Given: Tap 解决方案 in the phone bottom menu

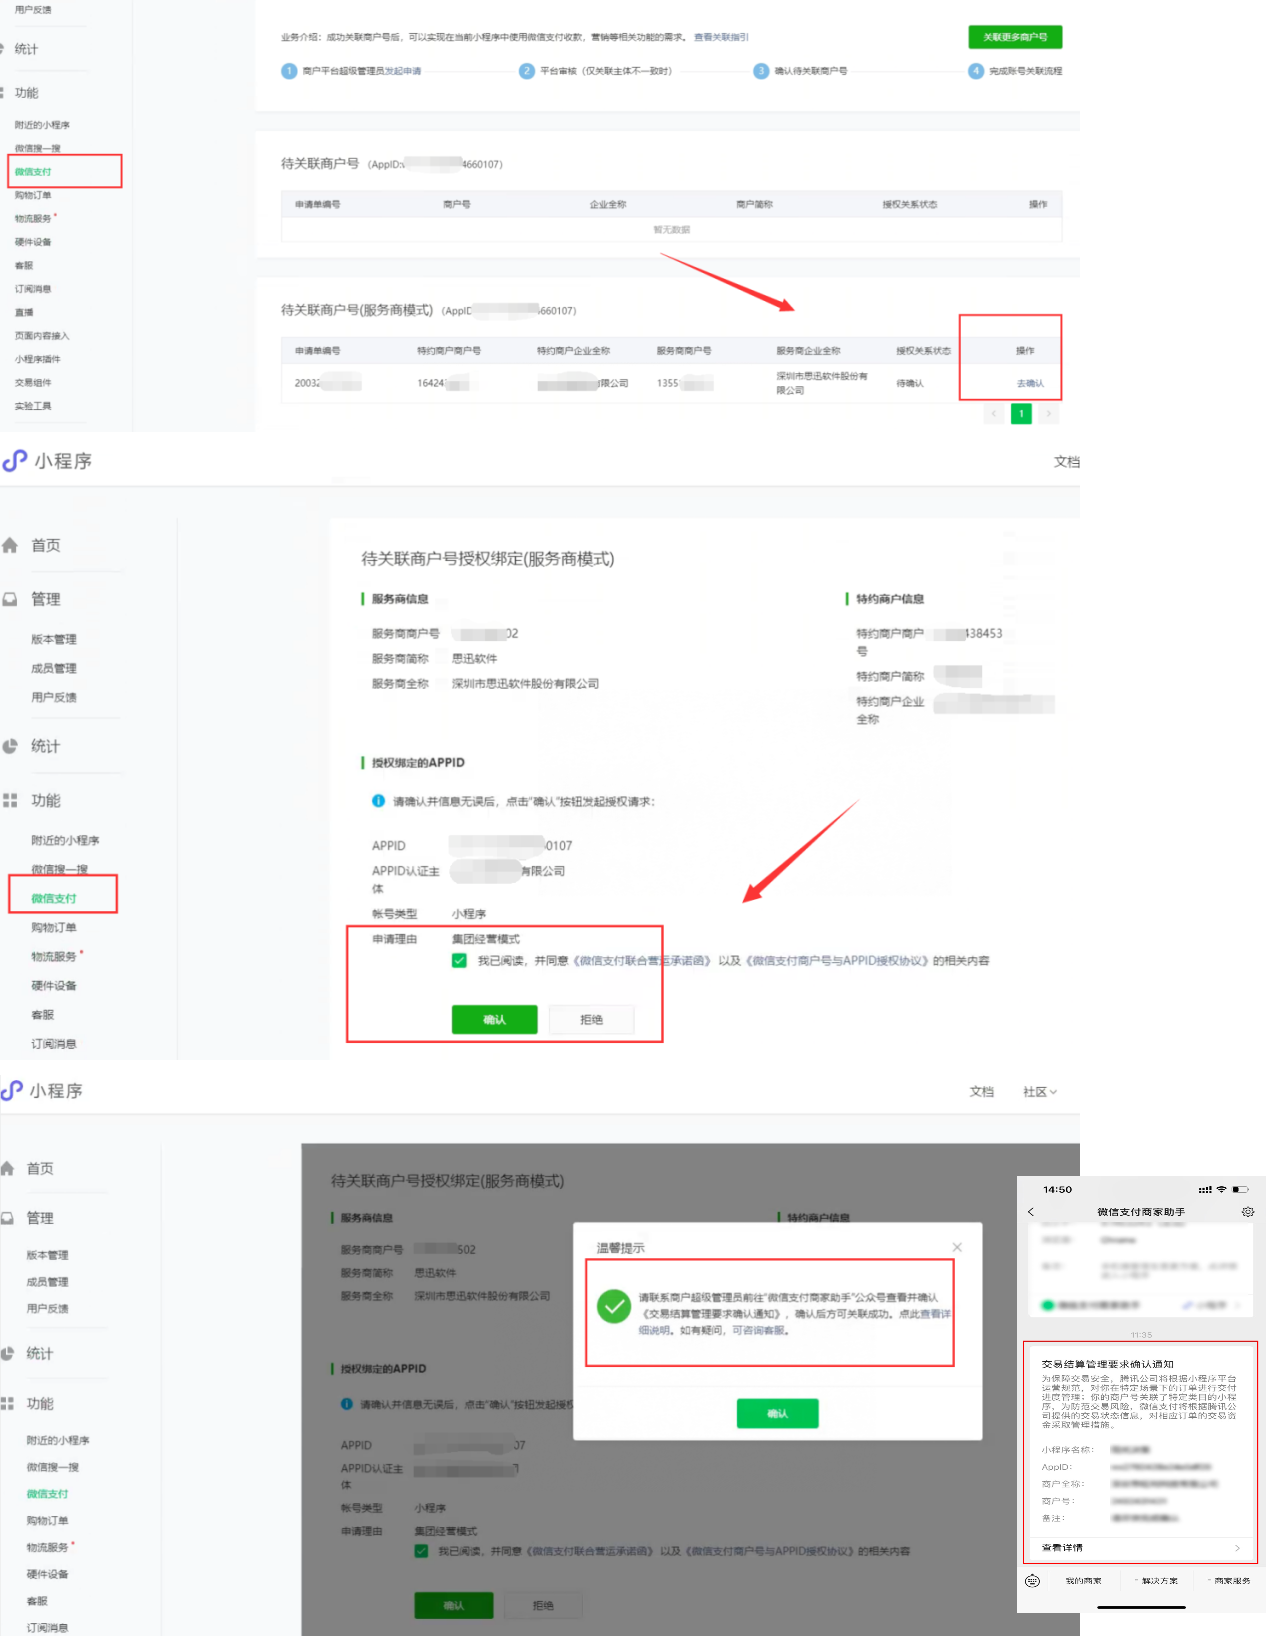Looking at the screenshot, I should [x=1159, y=1581].
